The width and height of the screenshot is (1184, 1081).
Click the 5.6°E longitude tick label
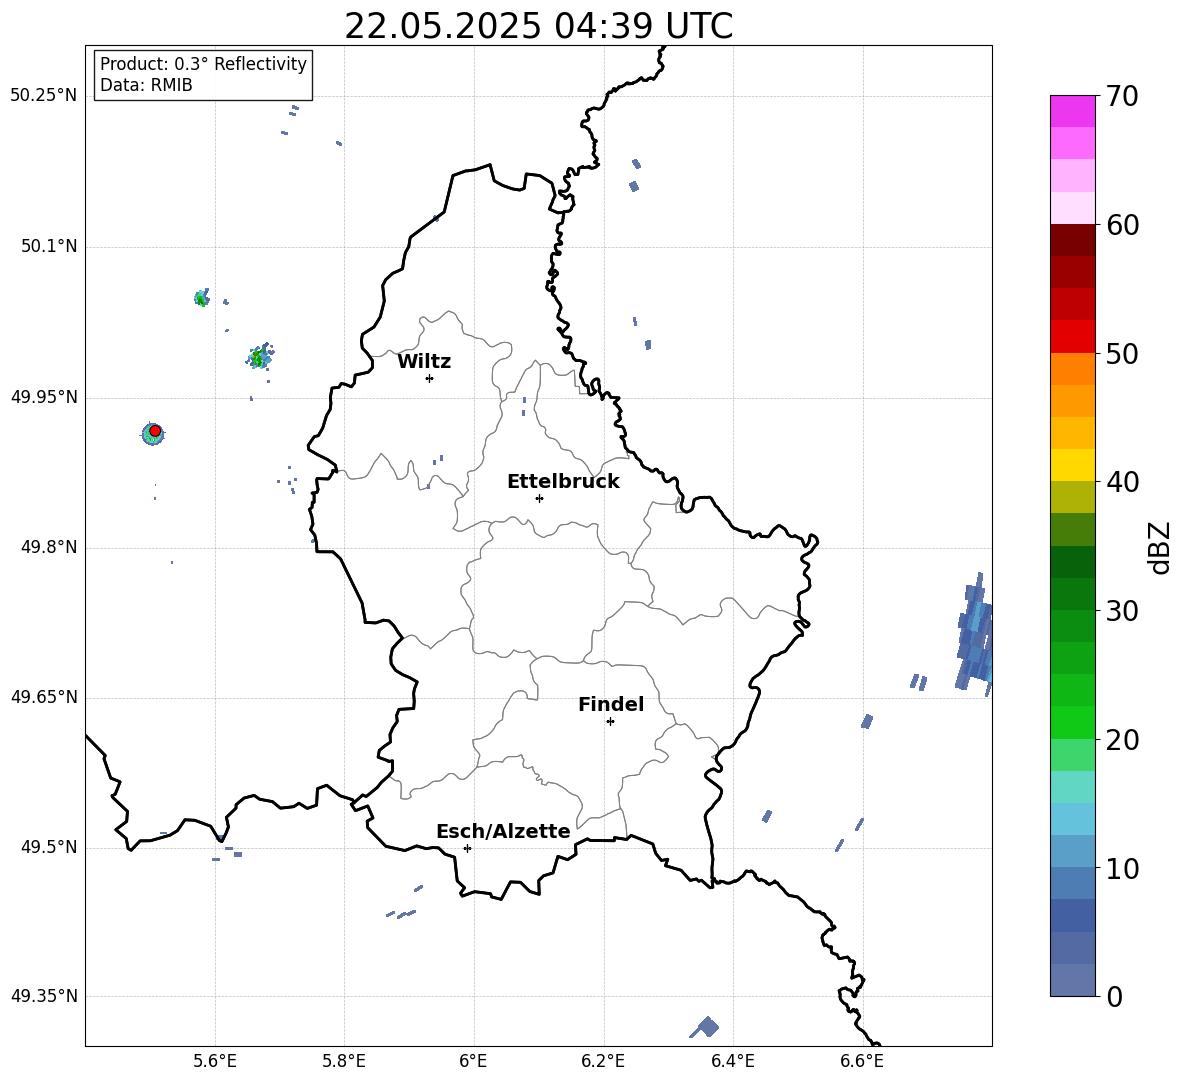[x=215, y=1061]
